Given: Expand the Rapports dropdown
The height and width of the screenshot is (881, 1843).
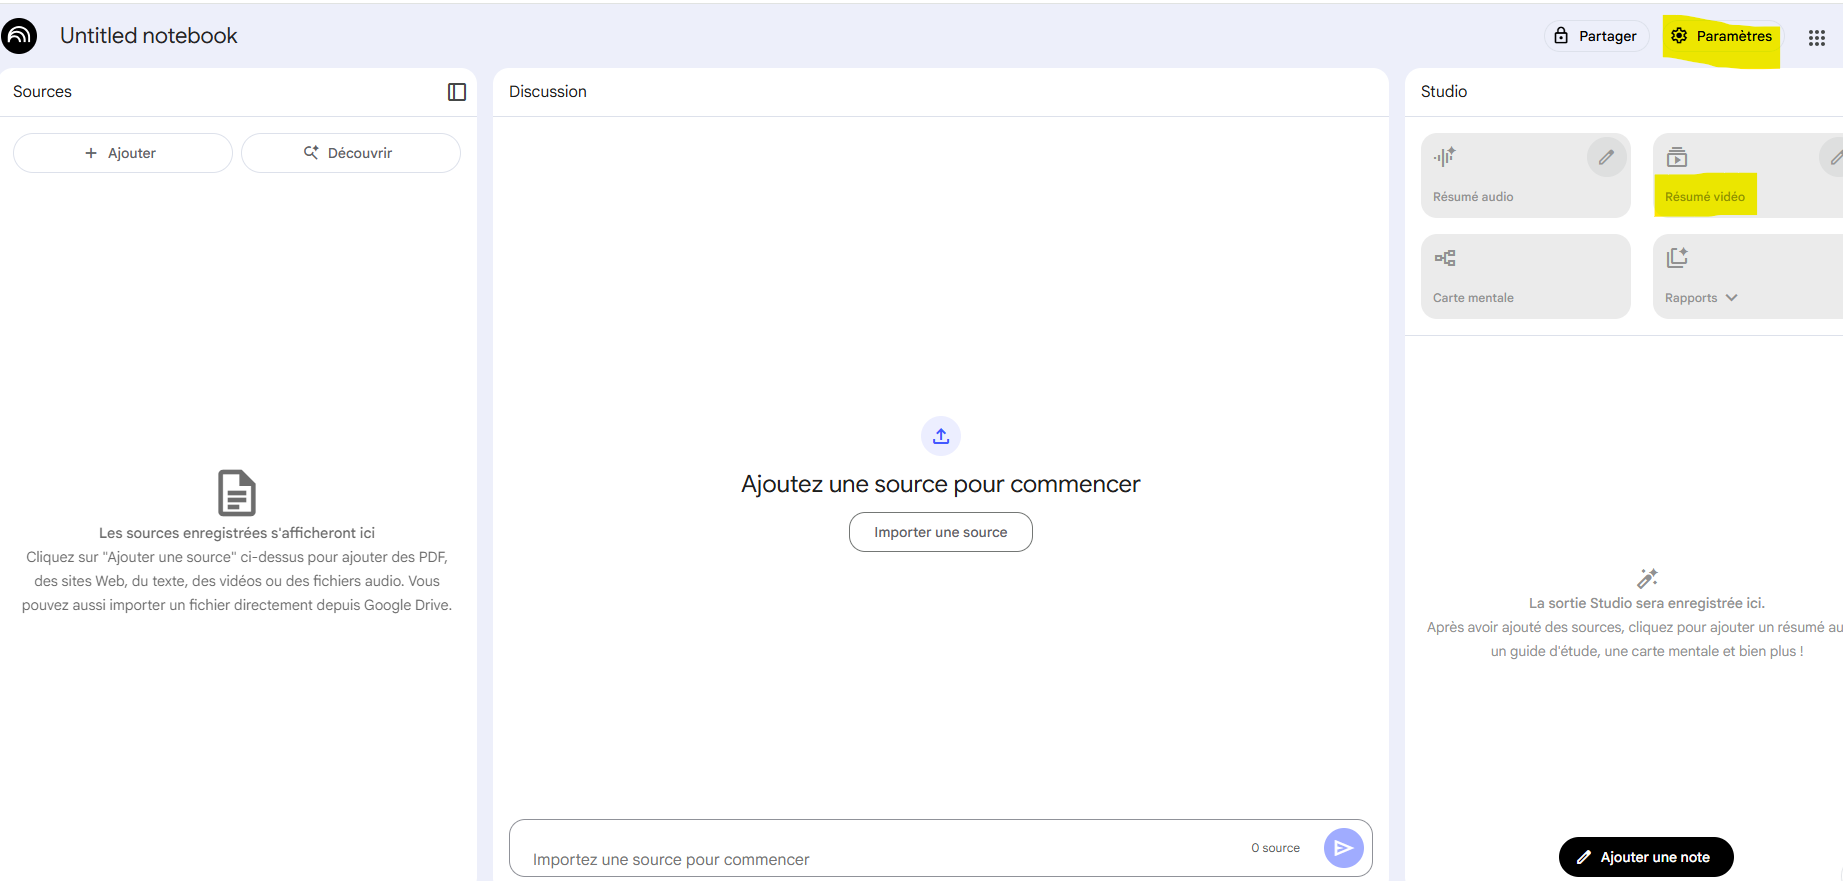Looking at the screenshot, I should click(1731, 298).
